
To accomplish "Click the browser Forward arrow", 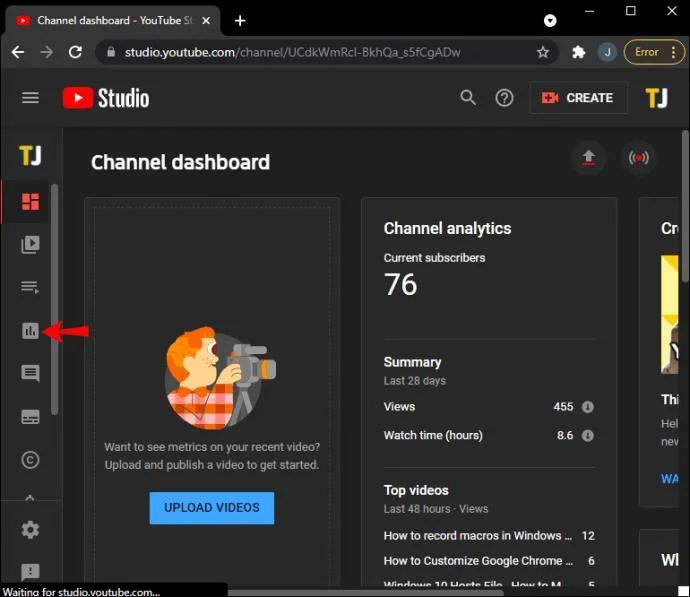I will point(46,52).
